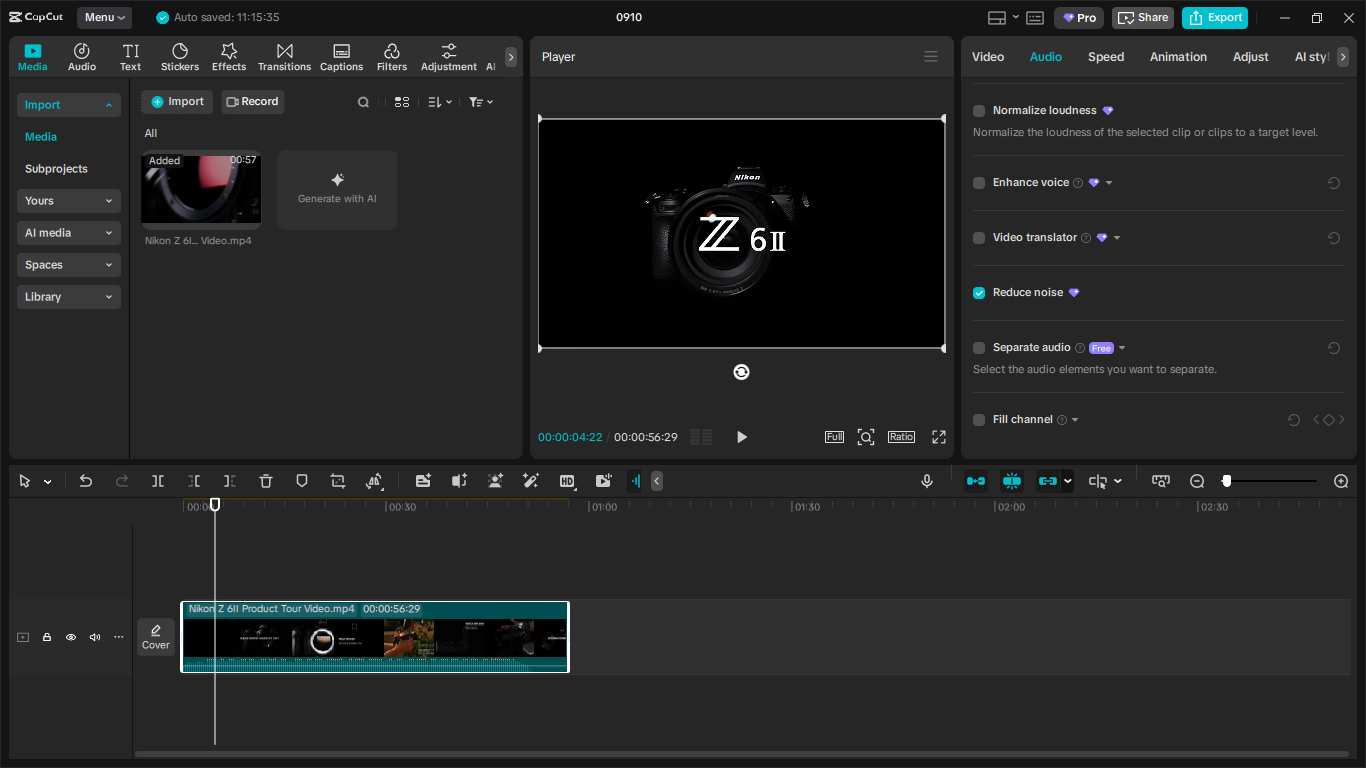Open the sort order dropdown in Media panel

438,101
